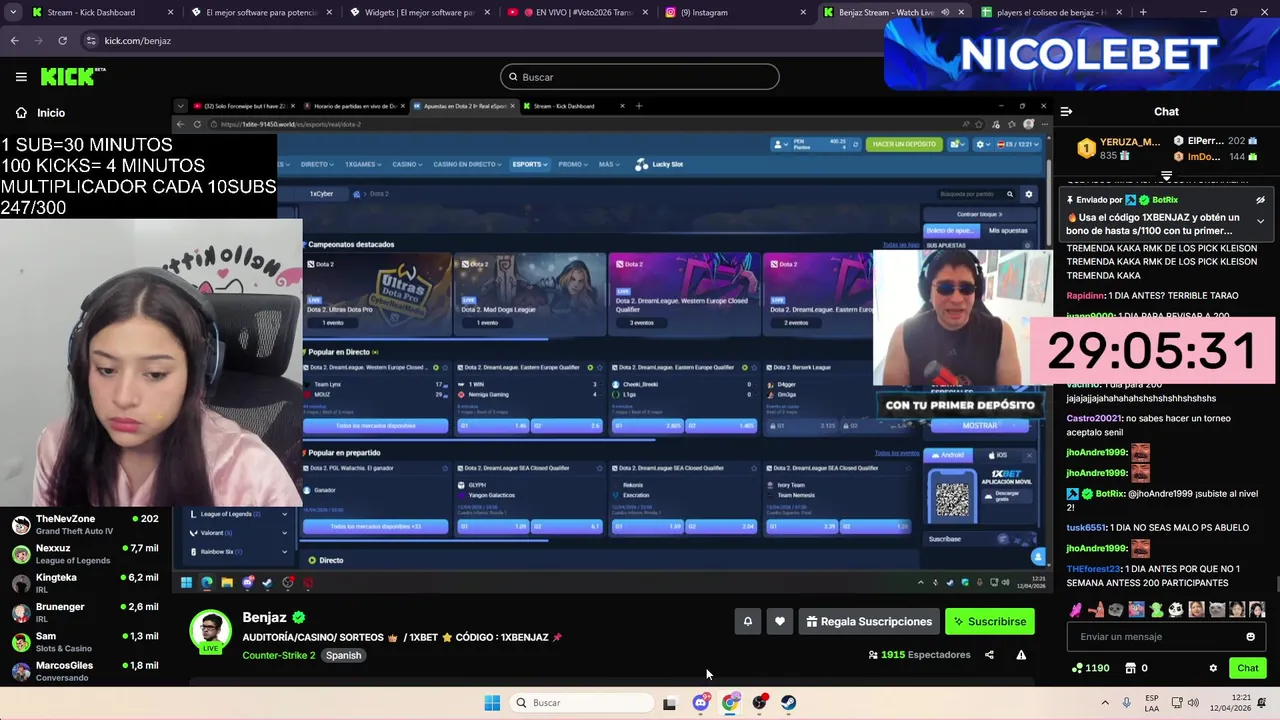Click the microphone icon in system tray
The image size is (1280, 720).
point(1127,703)
